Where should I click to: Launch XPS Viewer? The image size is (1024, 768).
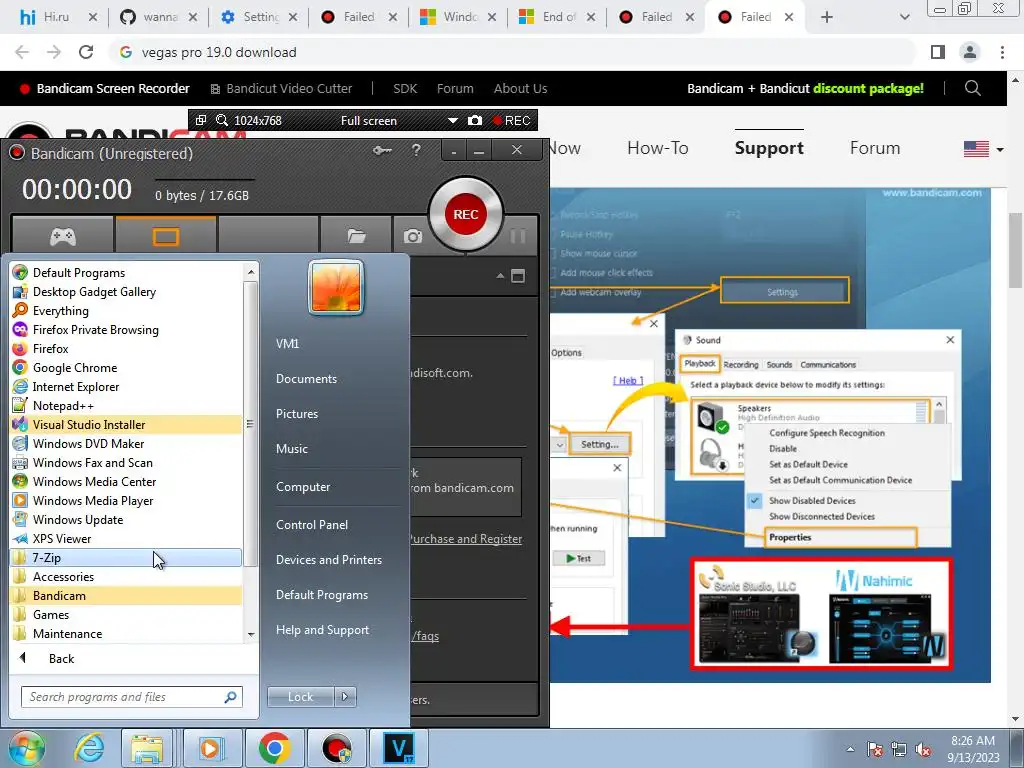point(127,538)
